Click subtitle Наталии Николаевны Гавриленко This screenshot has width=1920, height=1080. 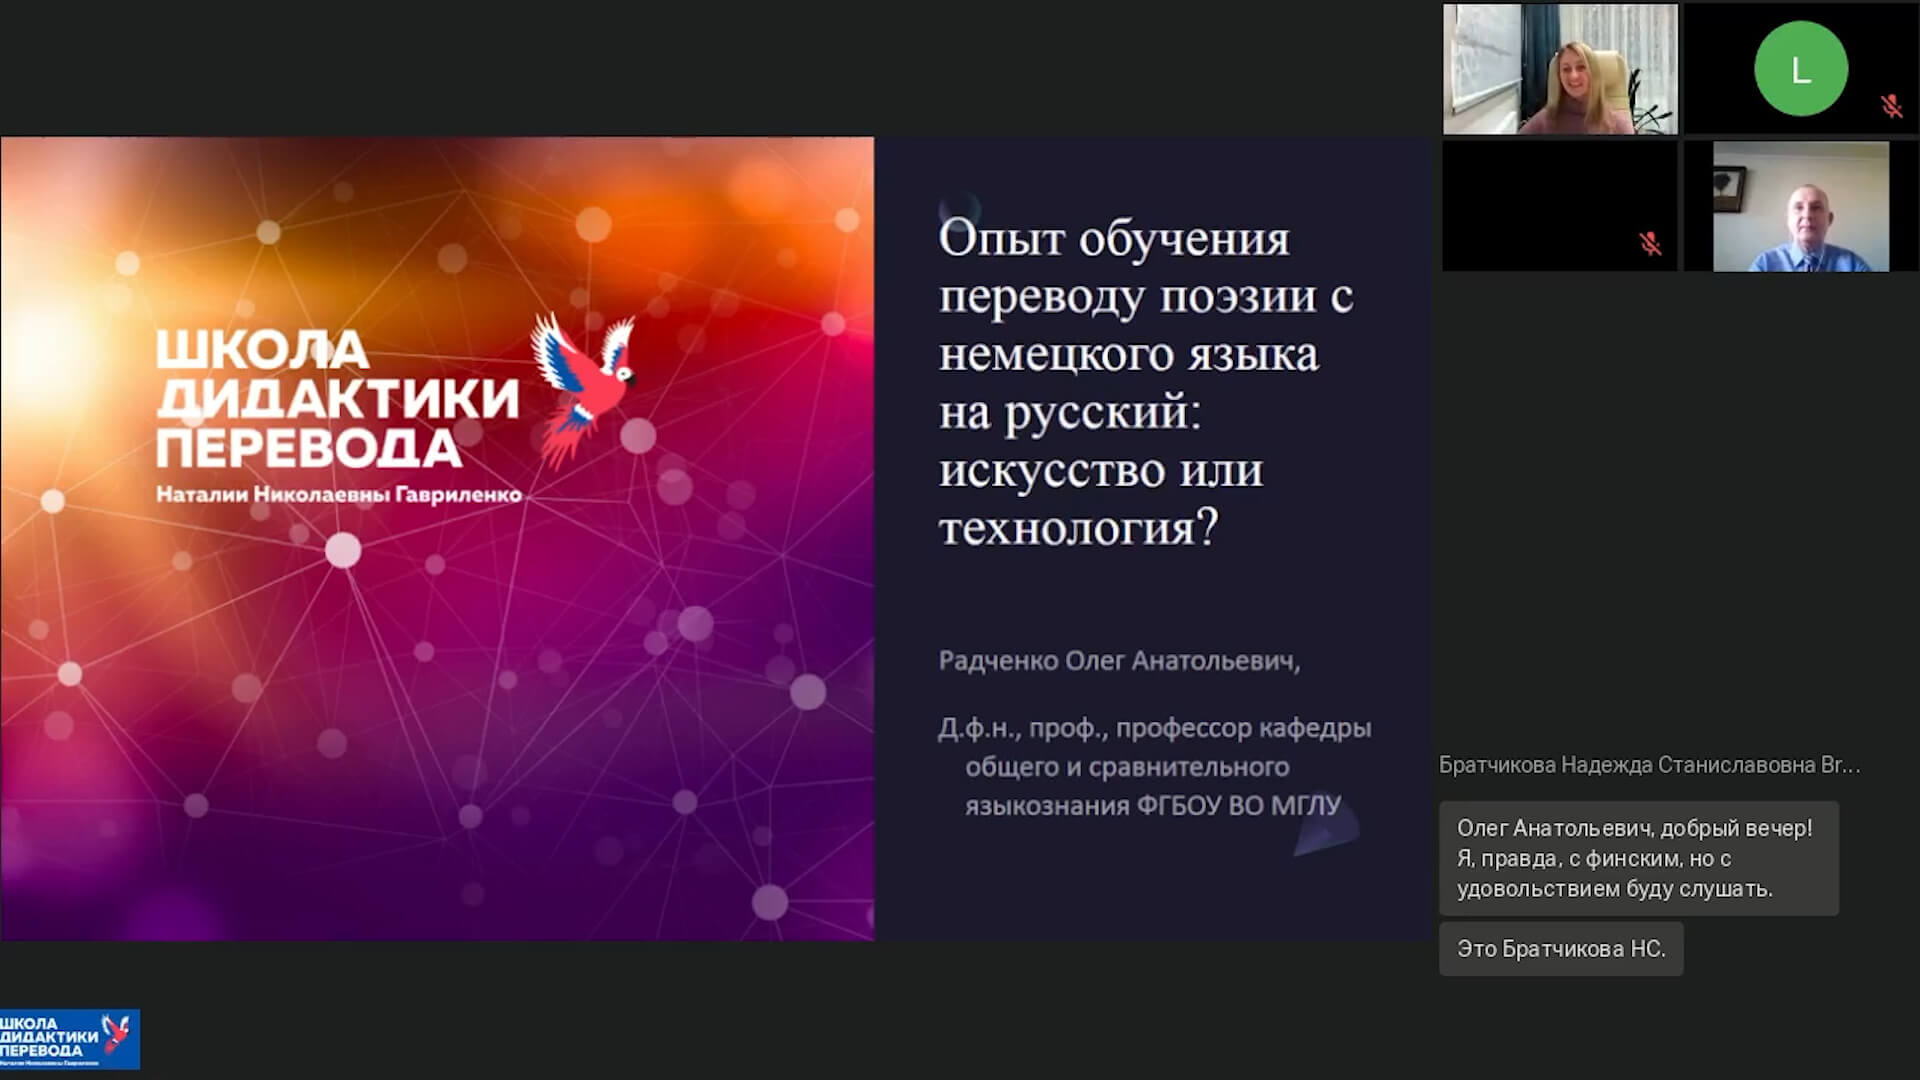click(338, 494)
